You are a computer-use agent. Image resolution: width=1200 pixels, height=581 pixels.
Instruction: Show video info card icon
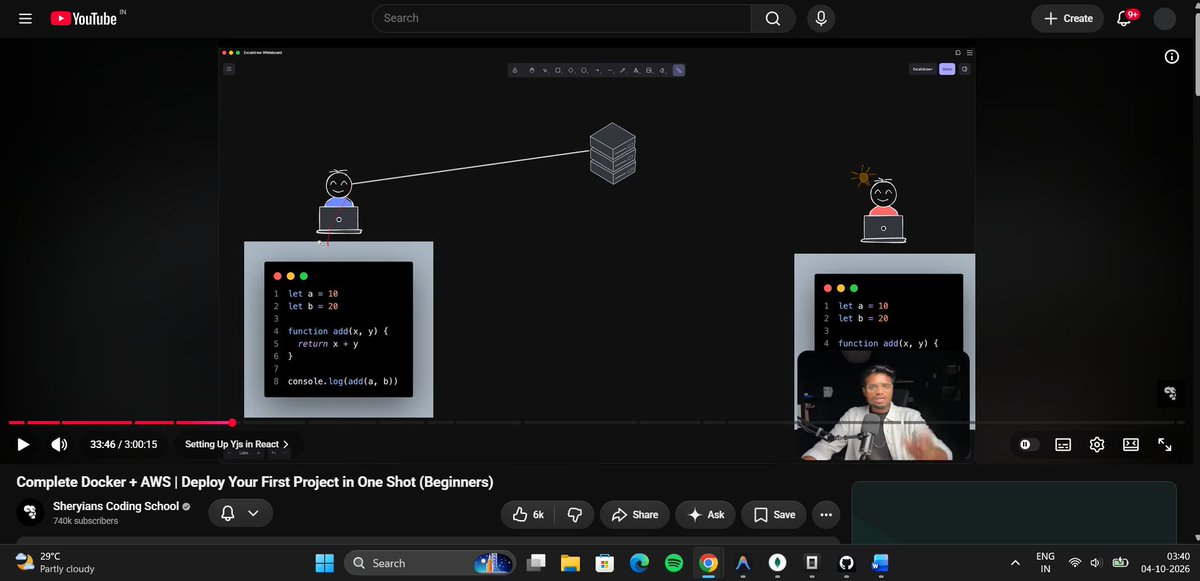[1172, 57]
